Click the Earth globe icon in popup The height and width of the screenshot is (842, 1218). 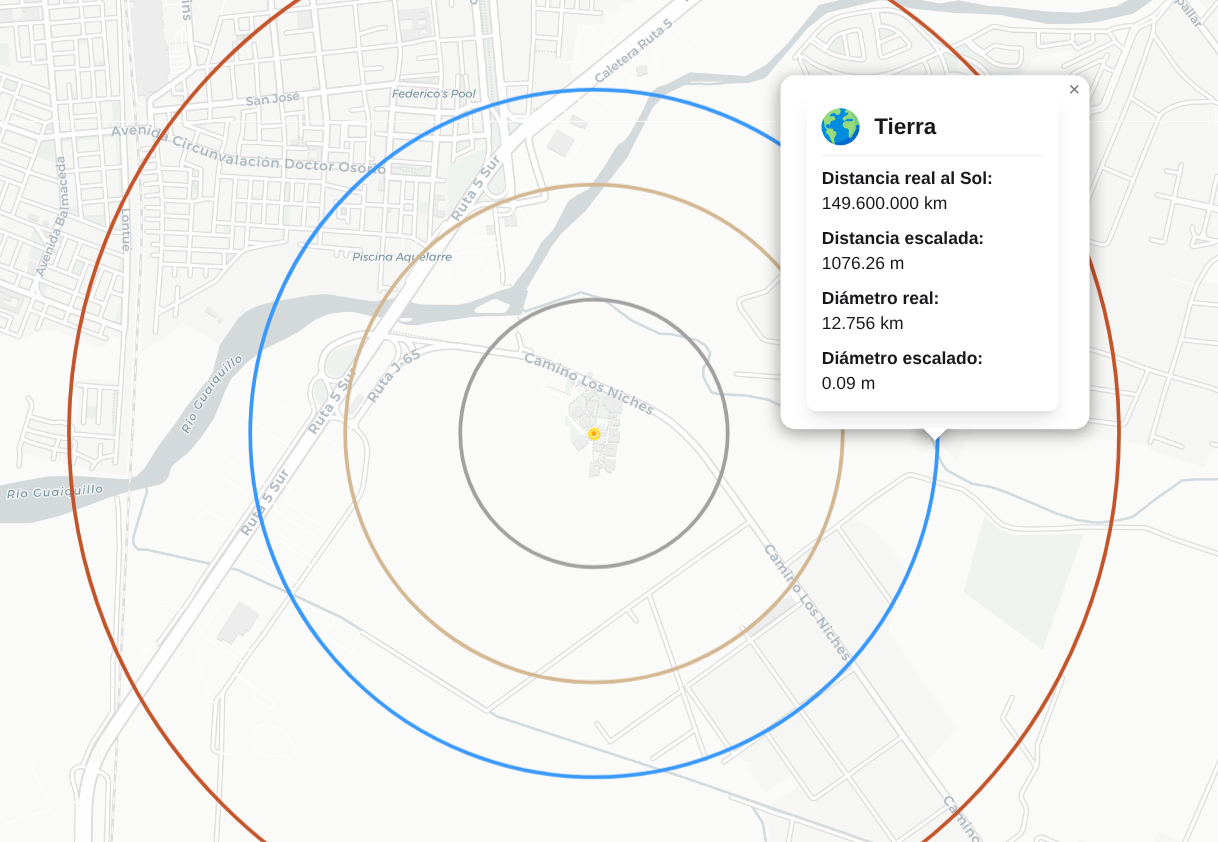click(x=840, y=127)
